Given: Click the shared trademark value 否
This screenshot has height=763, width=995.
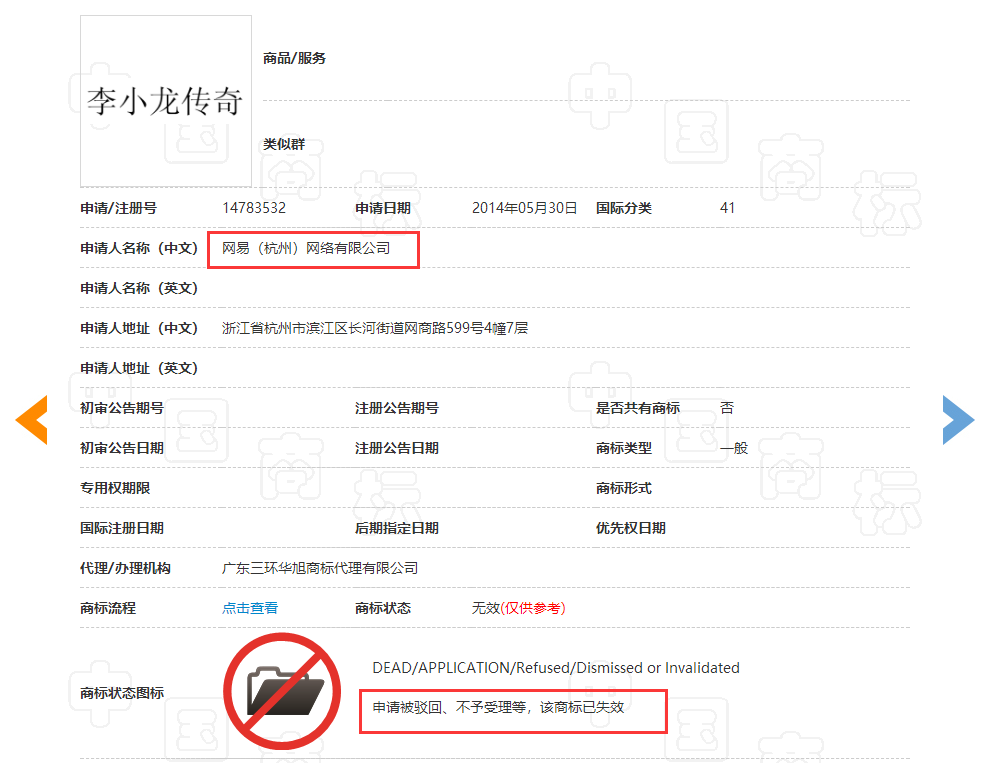Looking at the screenshot, I should 727,408.
